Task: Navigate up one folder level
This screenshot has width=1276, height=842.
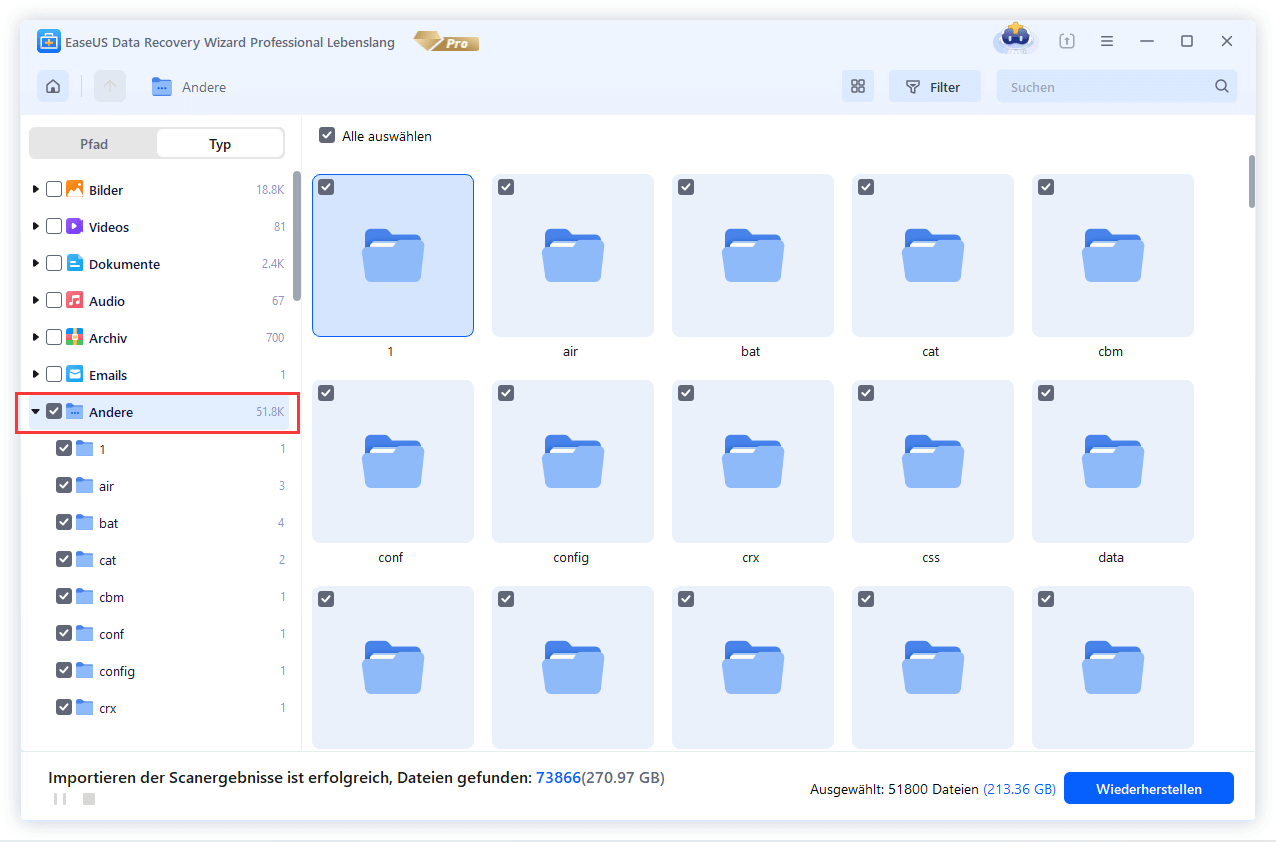Action: 110,87
